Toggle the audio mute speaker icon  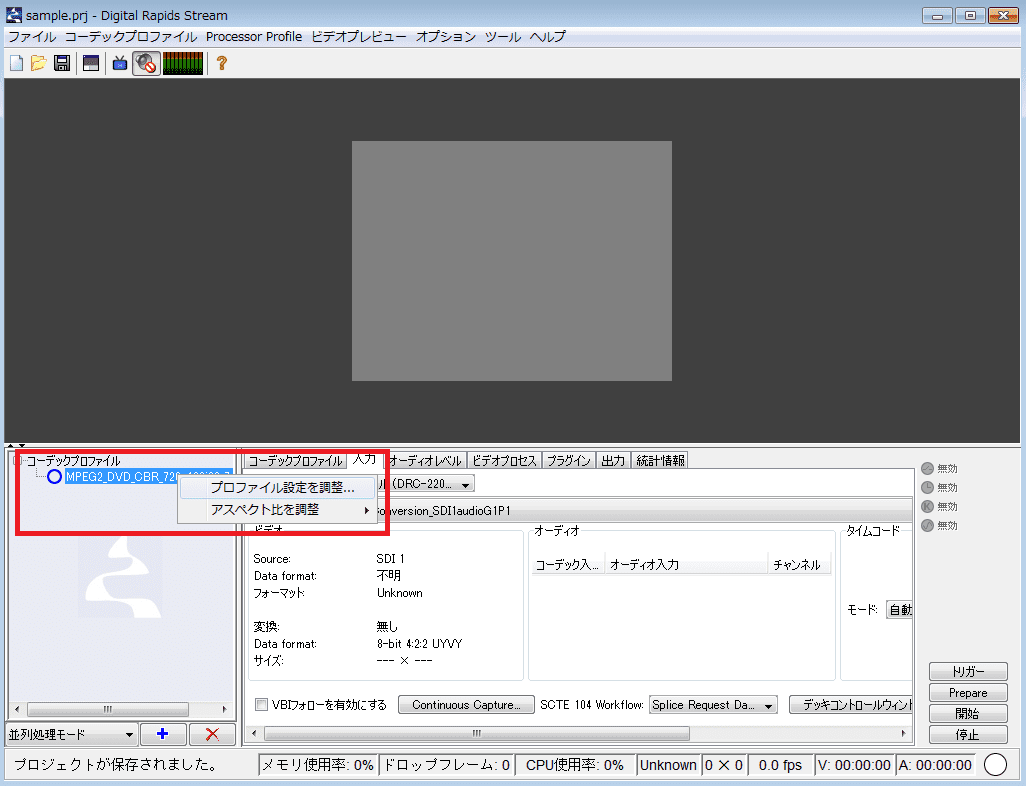[147, 63]
